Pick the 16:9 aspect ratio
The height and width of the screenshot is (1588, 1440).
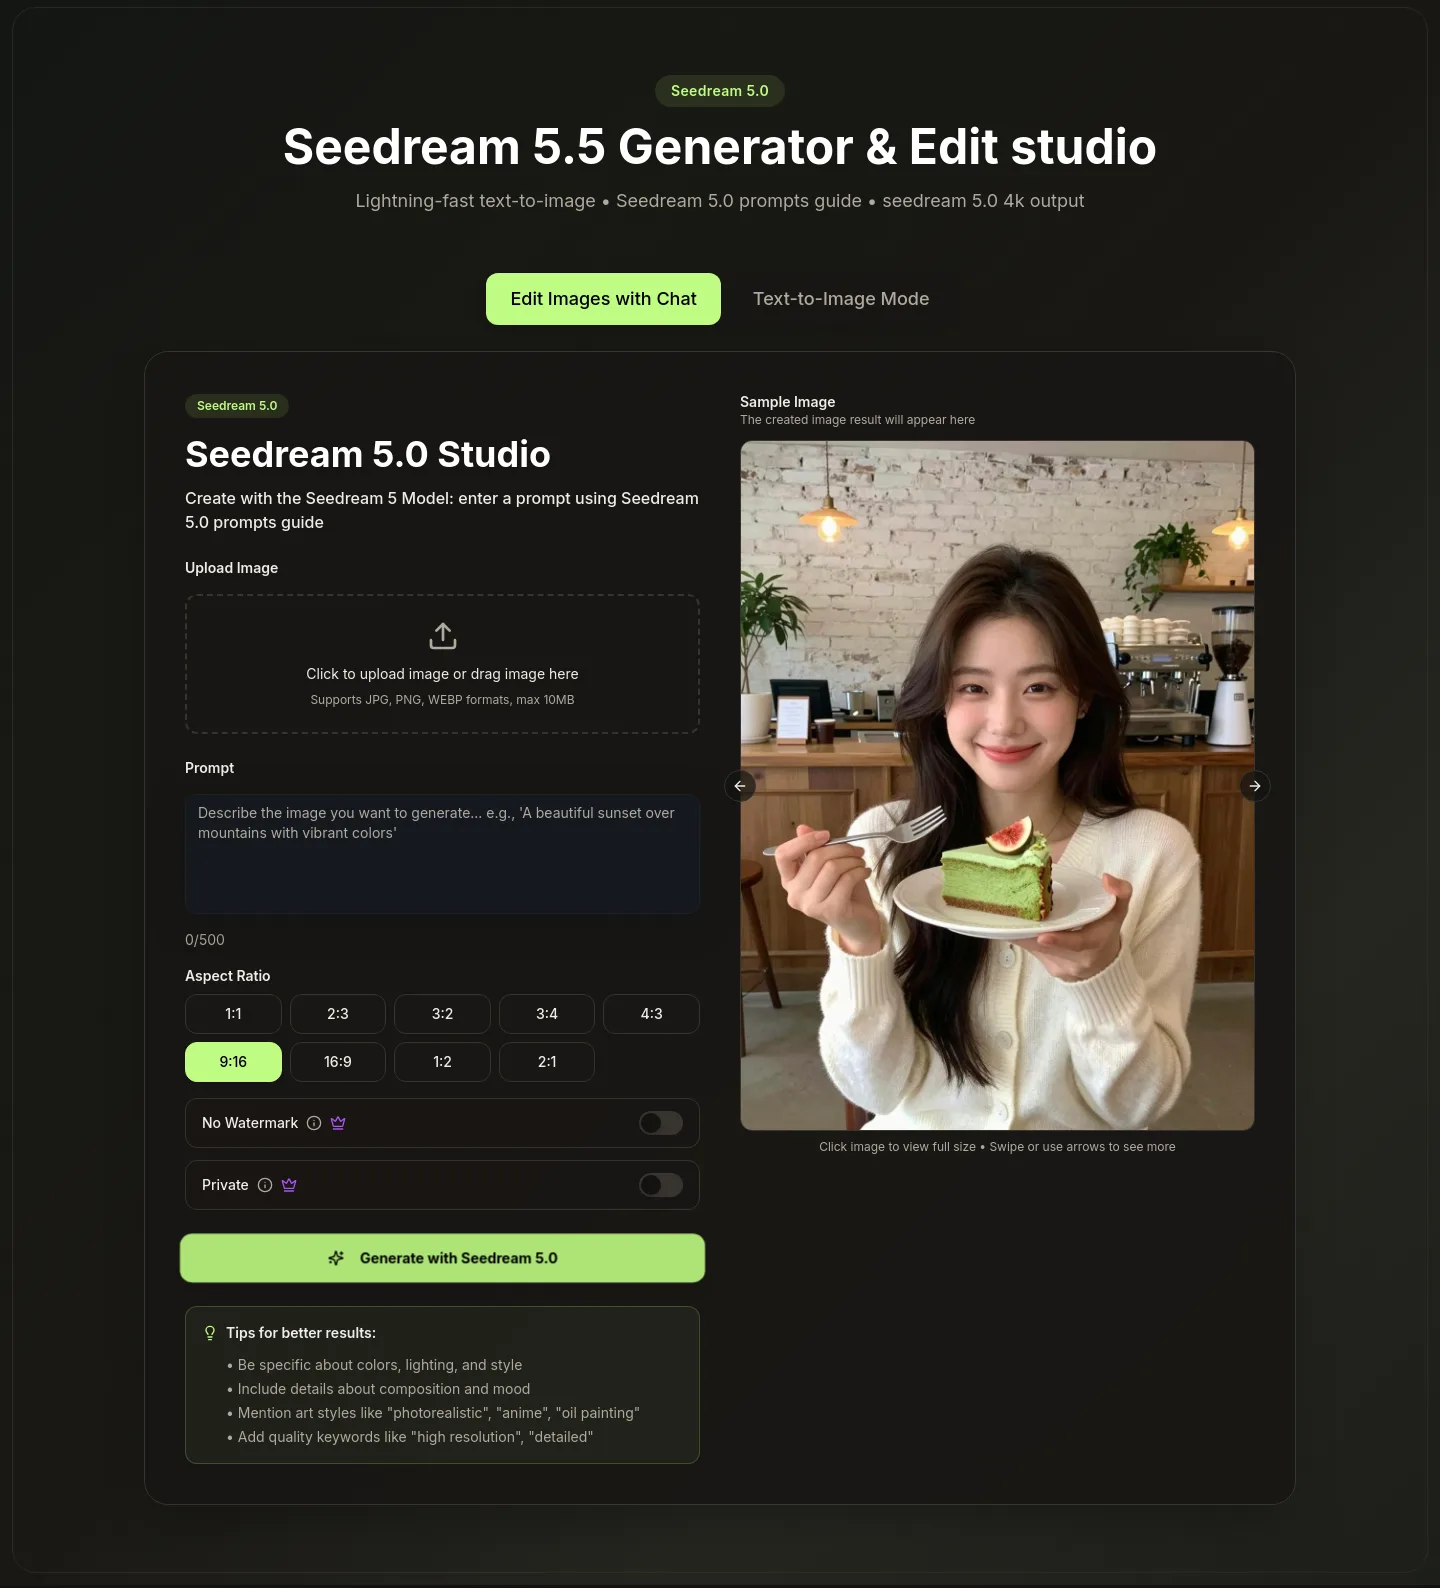point(338,1062)
